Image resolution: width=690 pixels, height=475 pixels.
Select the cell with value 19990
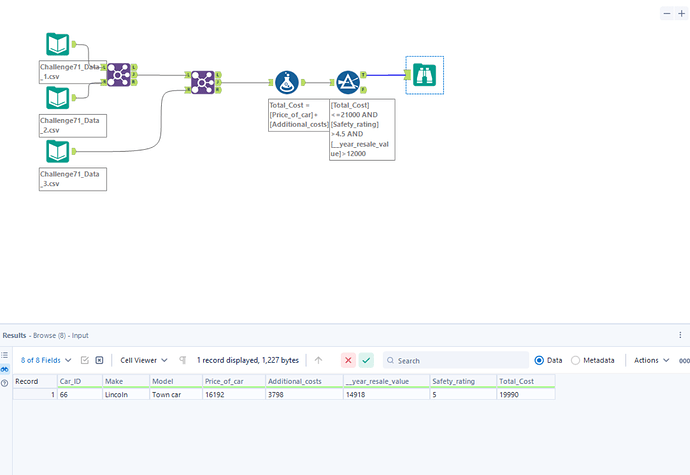pos(526,394)
